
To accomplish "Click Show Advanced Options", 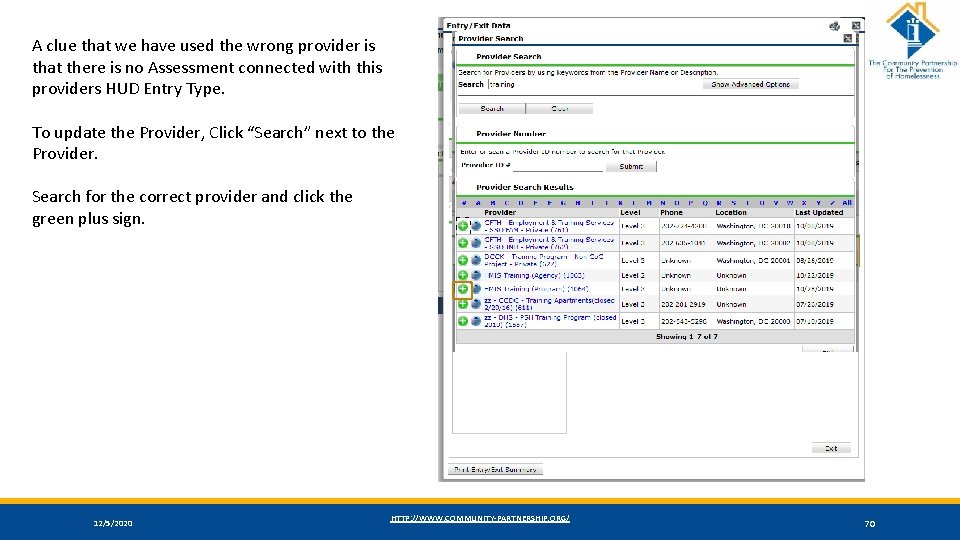I will [751, 84].
